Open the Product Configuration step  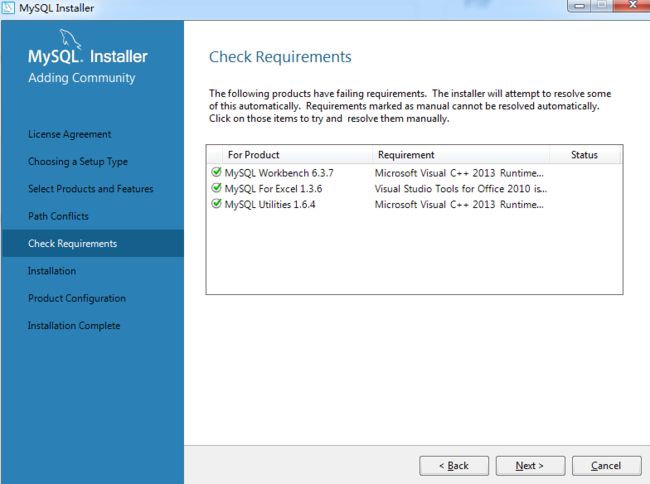click(x=77, y=298)
